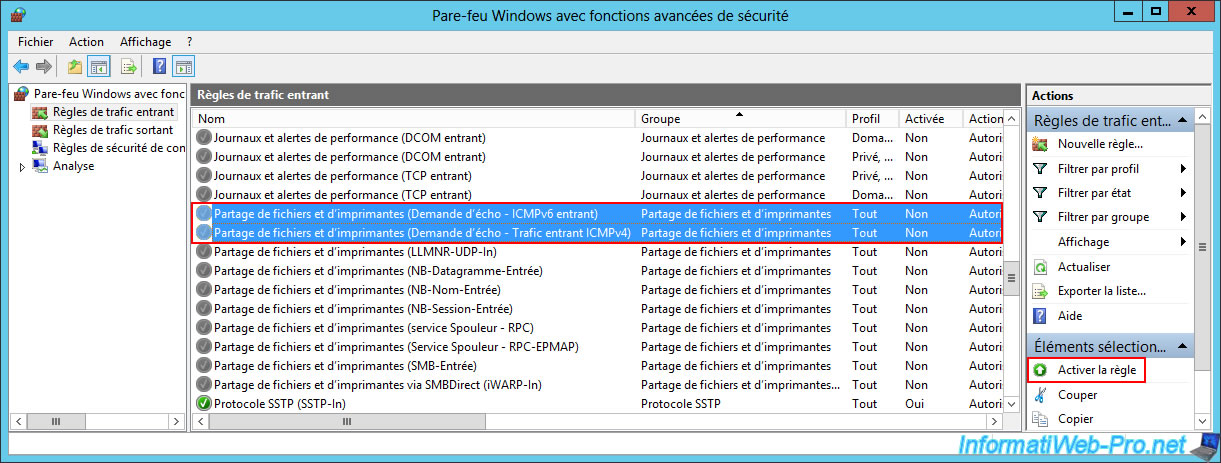Expand the Analyse tree node
The image size is (1221, 463).
point(22,167)
